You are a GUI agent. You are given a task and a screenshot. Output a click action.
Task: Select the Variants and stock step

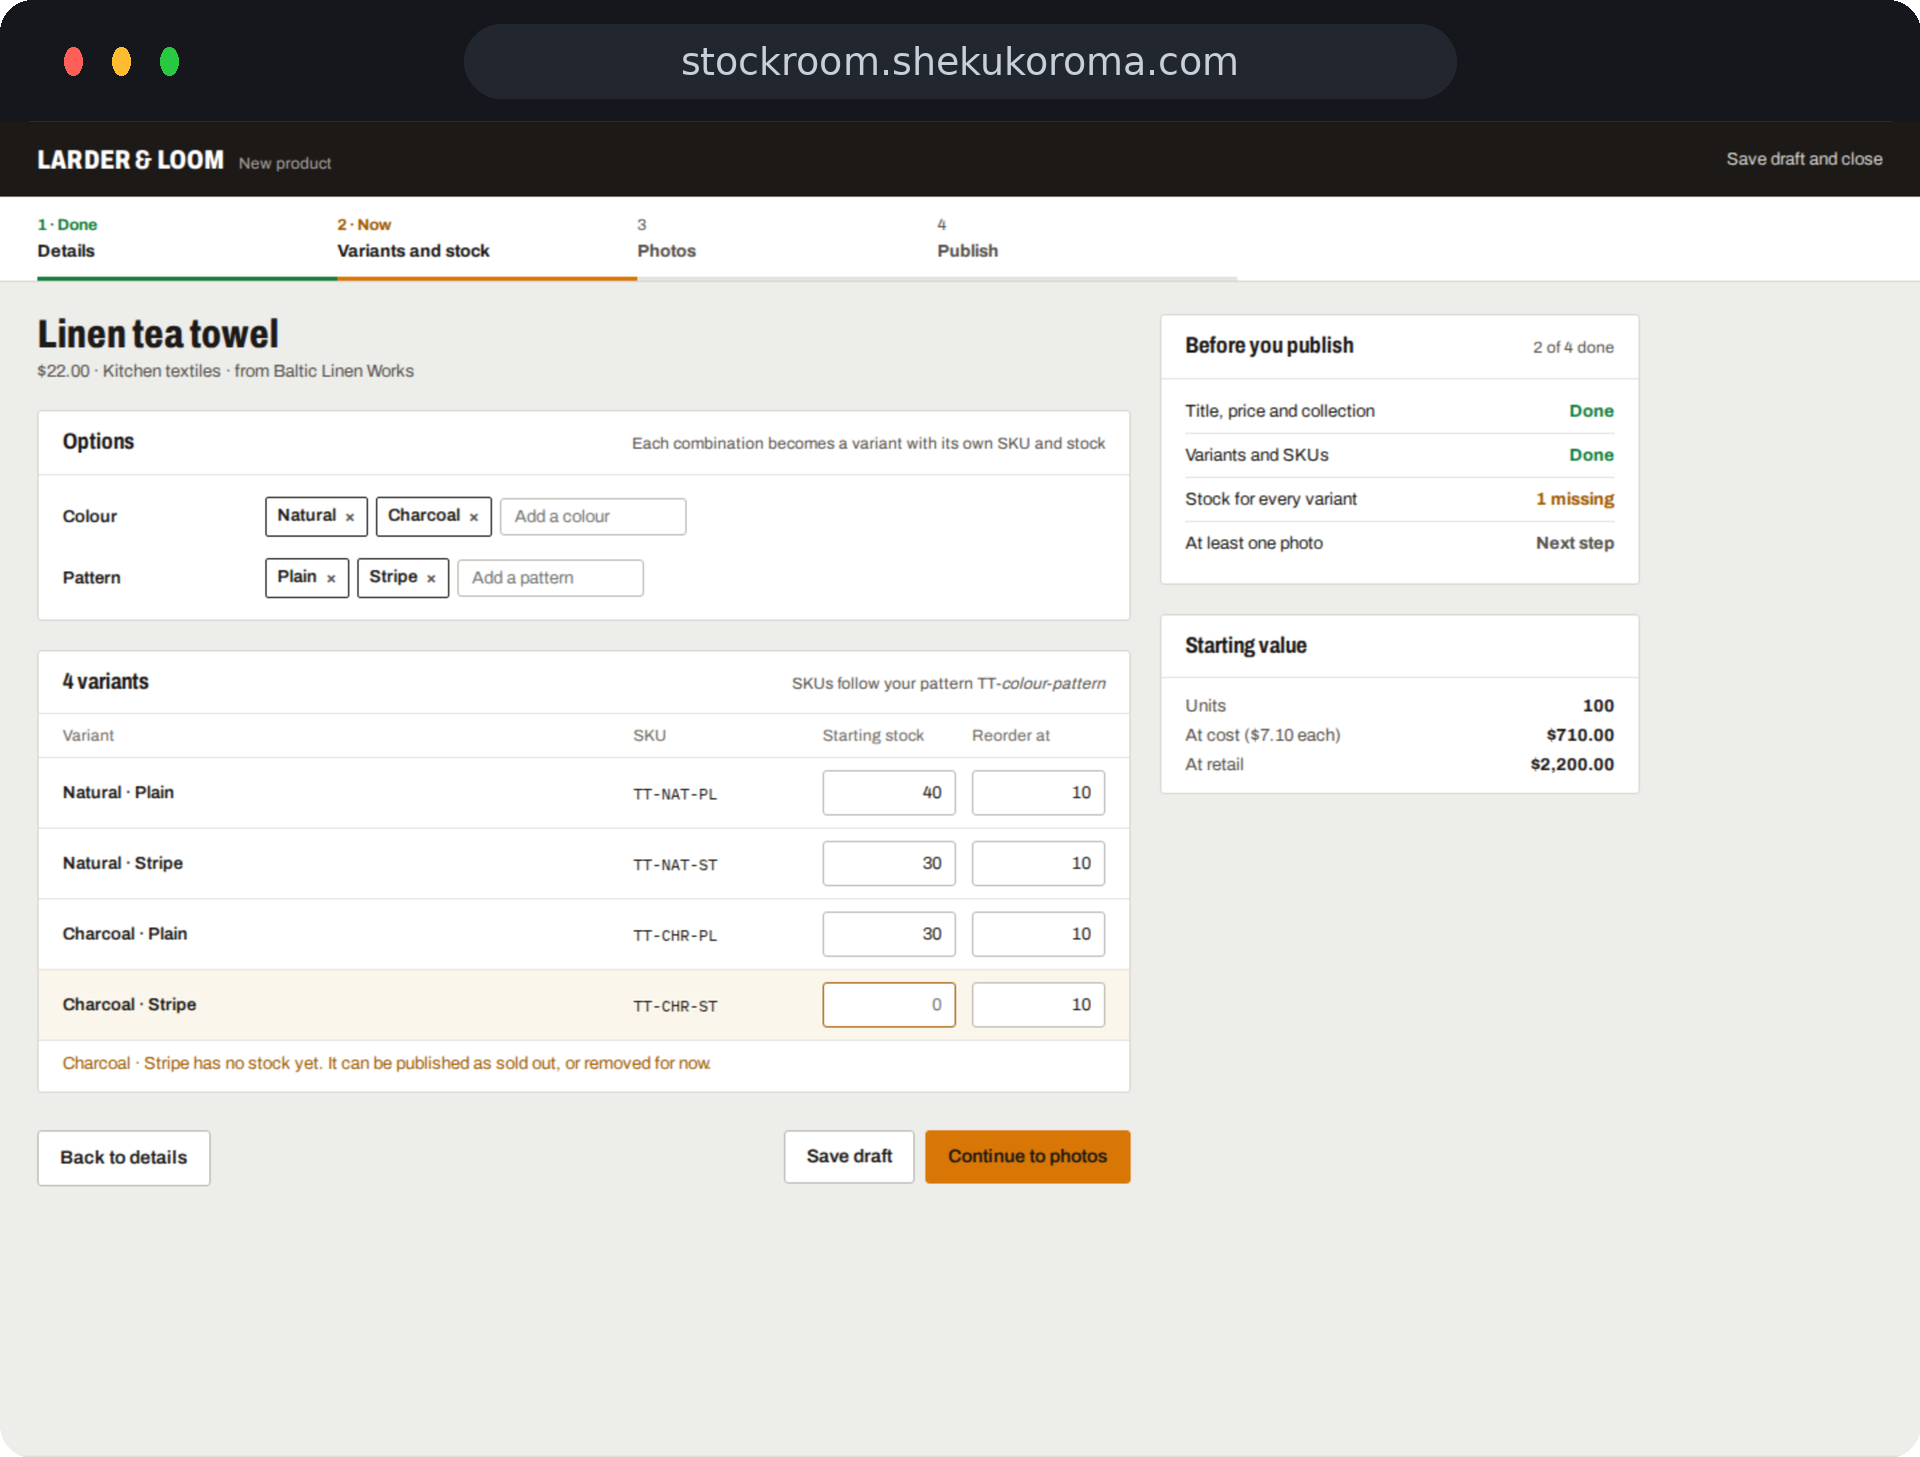[x=487, y=238]
